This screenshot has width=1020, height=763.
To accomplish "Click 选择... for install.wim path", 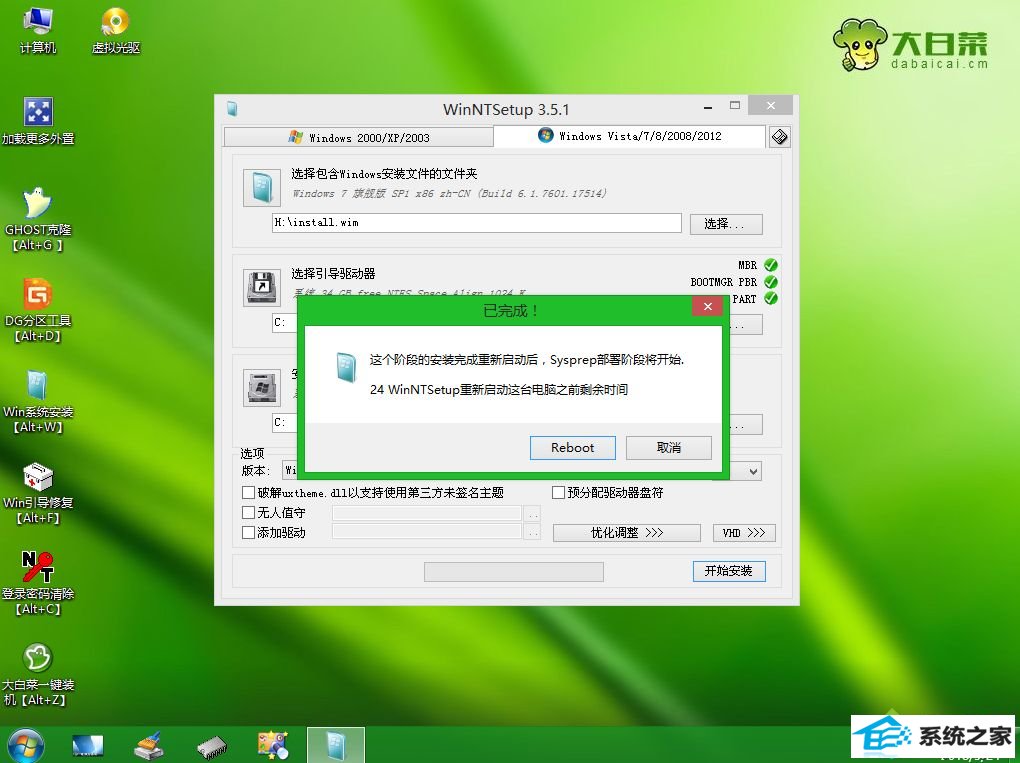I will [726, 224].
